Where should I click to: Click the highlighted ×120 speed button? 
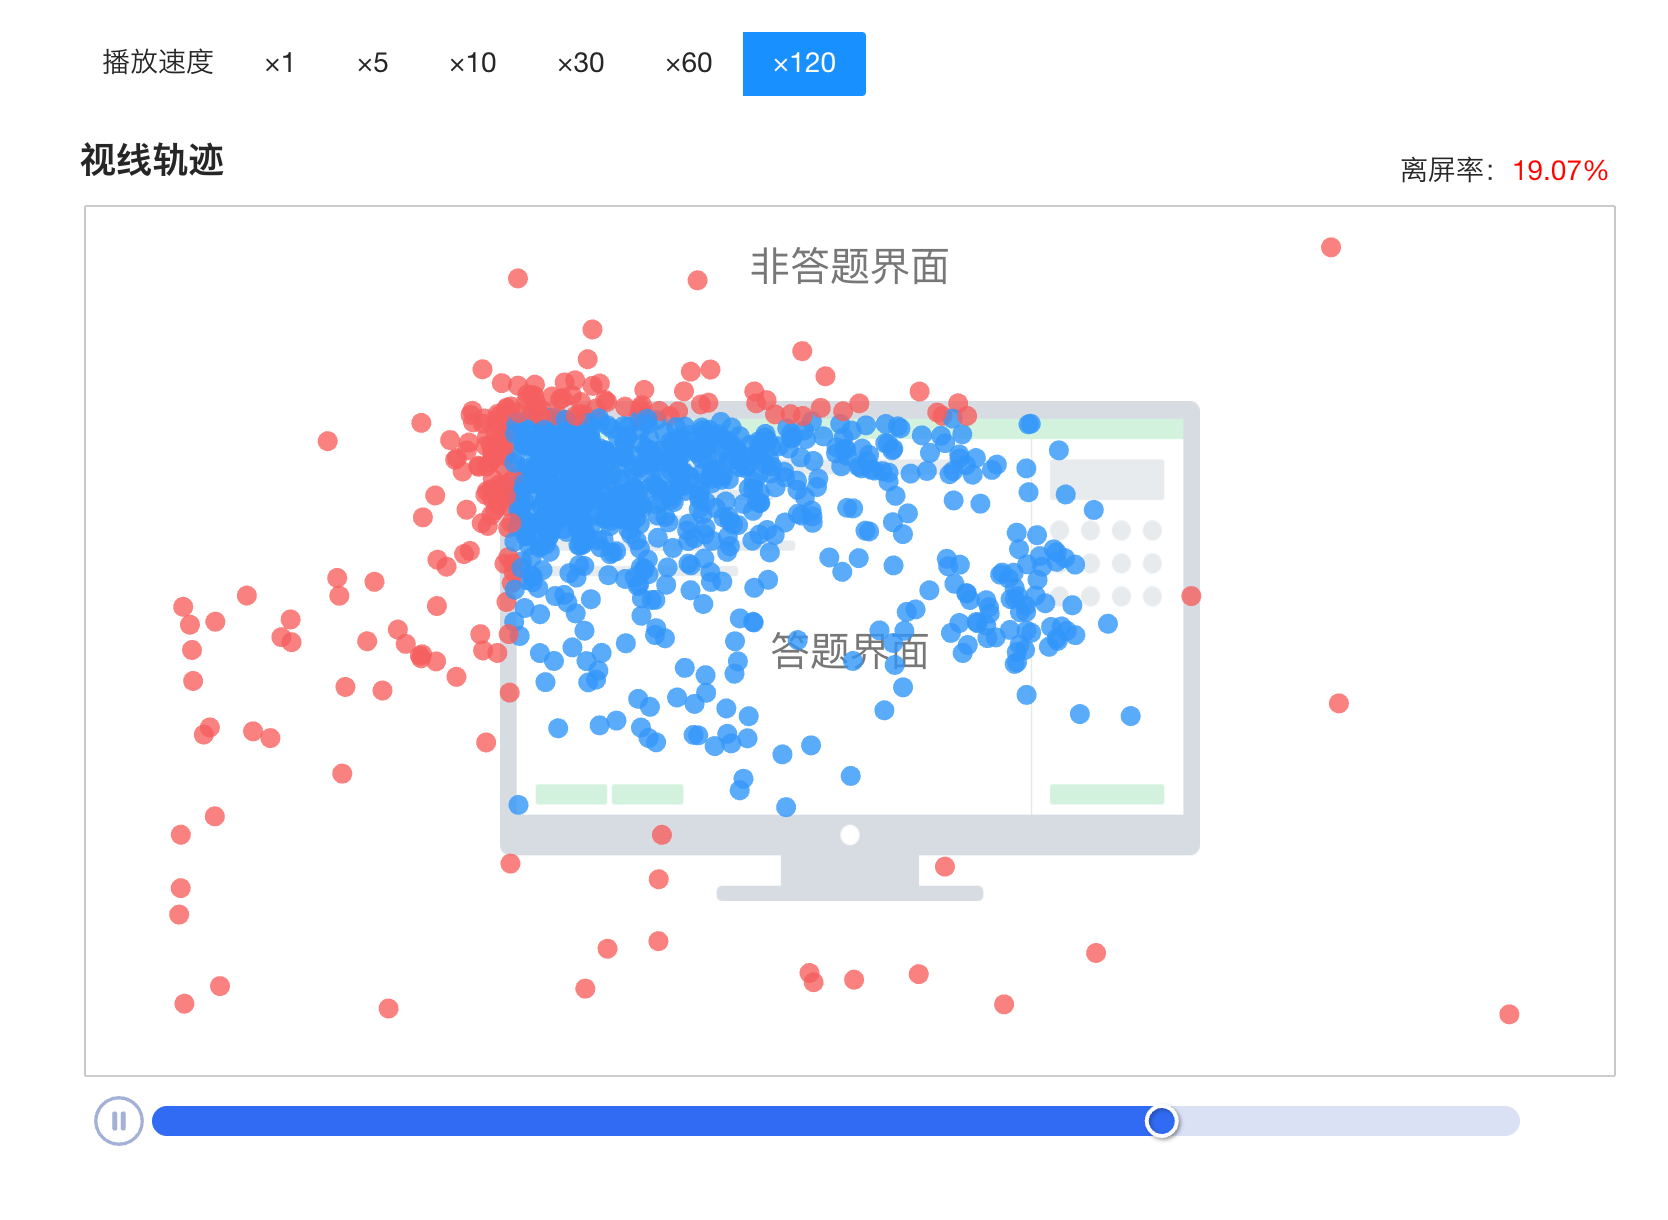804,64
